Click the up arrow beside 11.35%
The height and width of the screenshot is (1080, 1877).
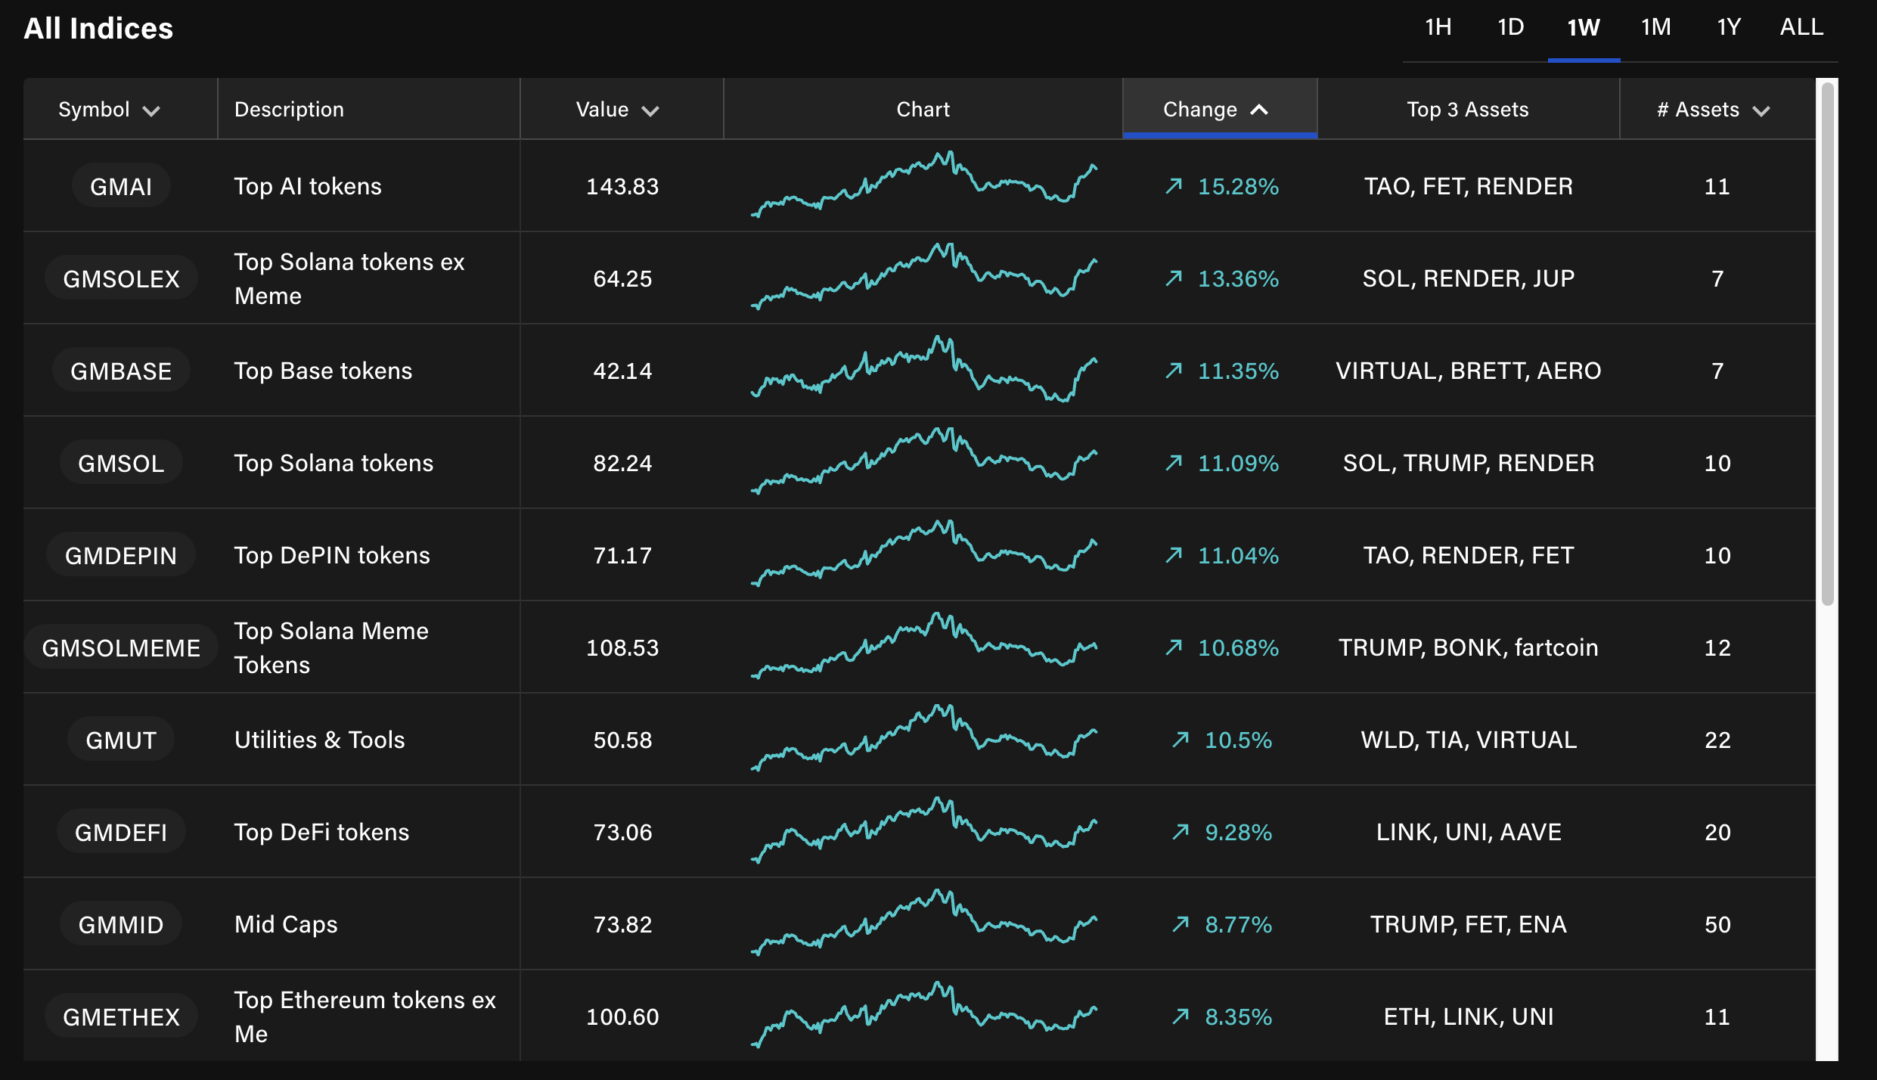(1174, 371)
